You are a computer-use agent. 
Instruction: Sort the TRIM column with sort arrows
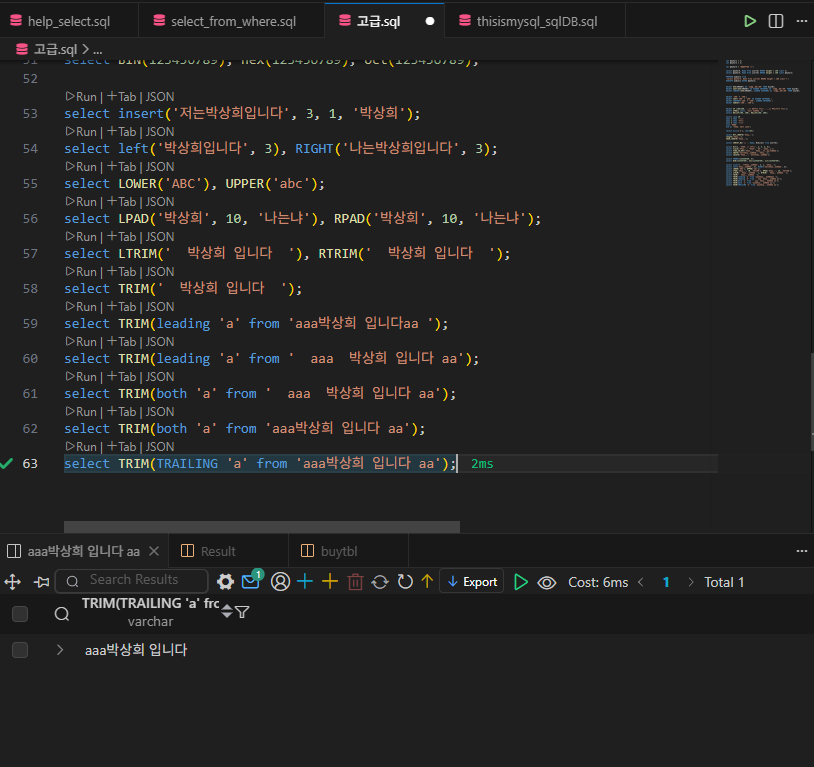[x=227, y=612]
